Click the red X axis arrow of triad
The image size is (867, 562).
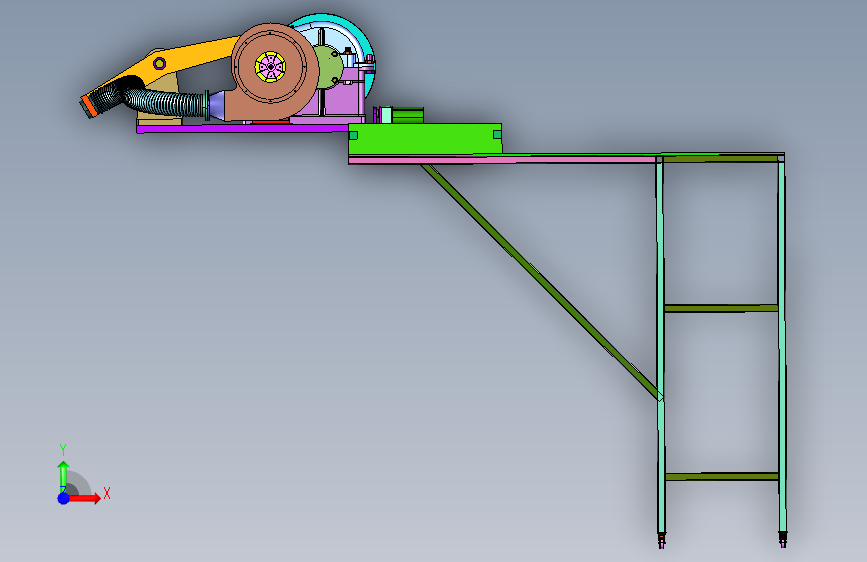84,498
